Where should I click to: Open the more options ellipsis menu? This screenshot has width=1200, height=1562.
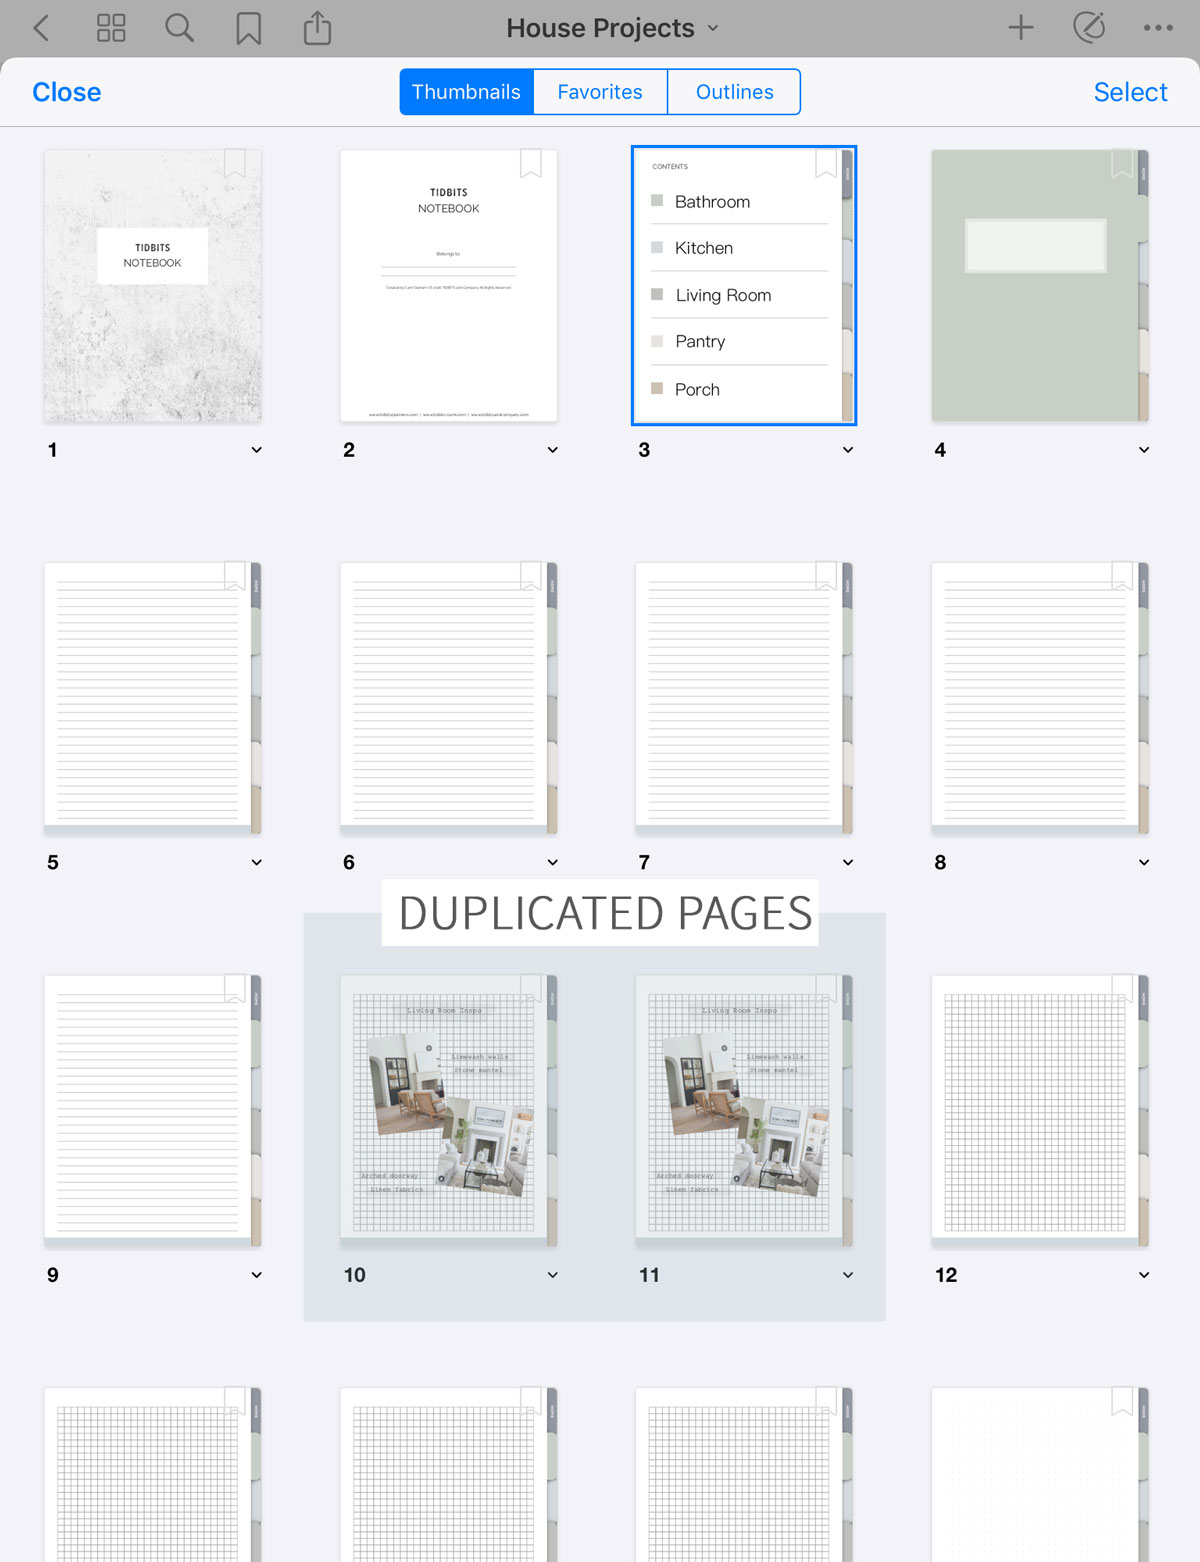click(1159, 28)
